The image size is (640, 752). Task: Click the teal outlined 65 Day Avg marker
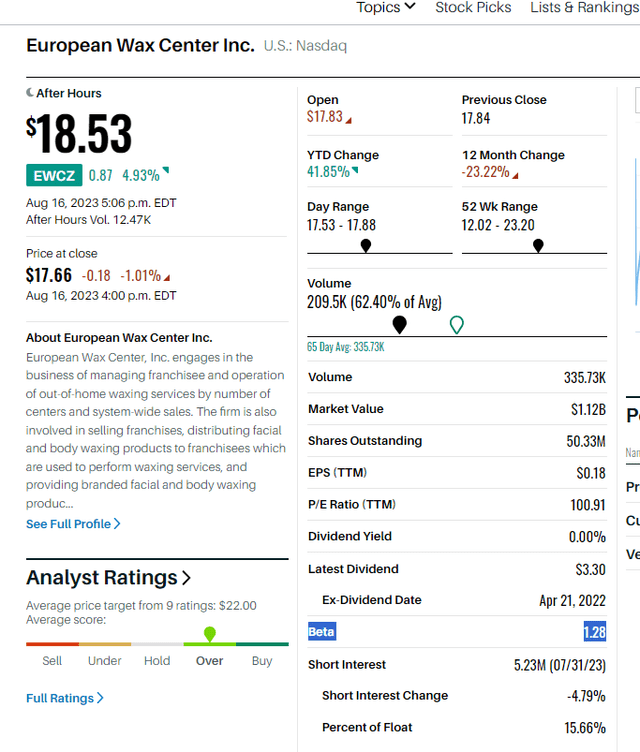457,324
